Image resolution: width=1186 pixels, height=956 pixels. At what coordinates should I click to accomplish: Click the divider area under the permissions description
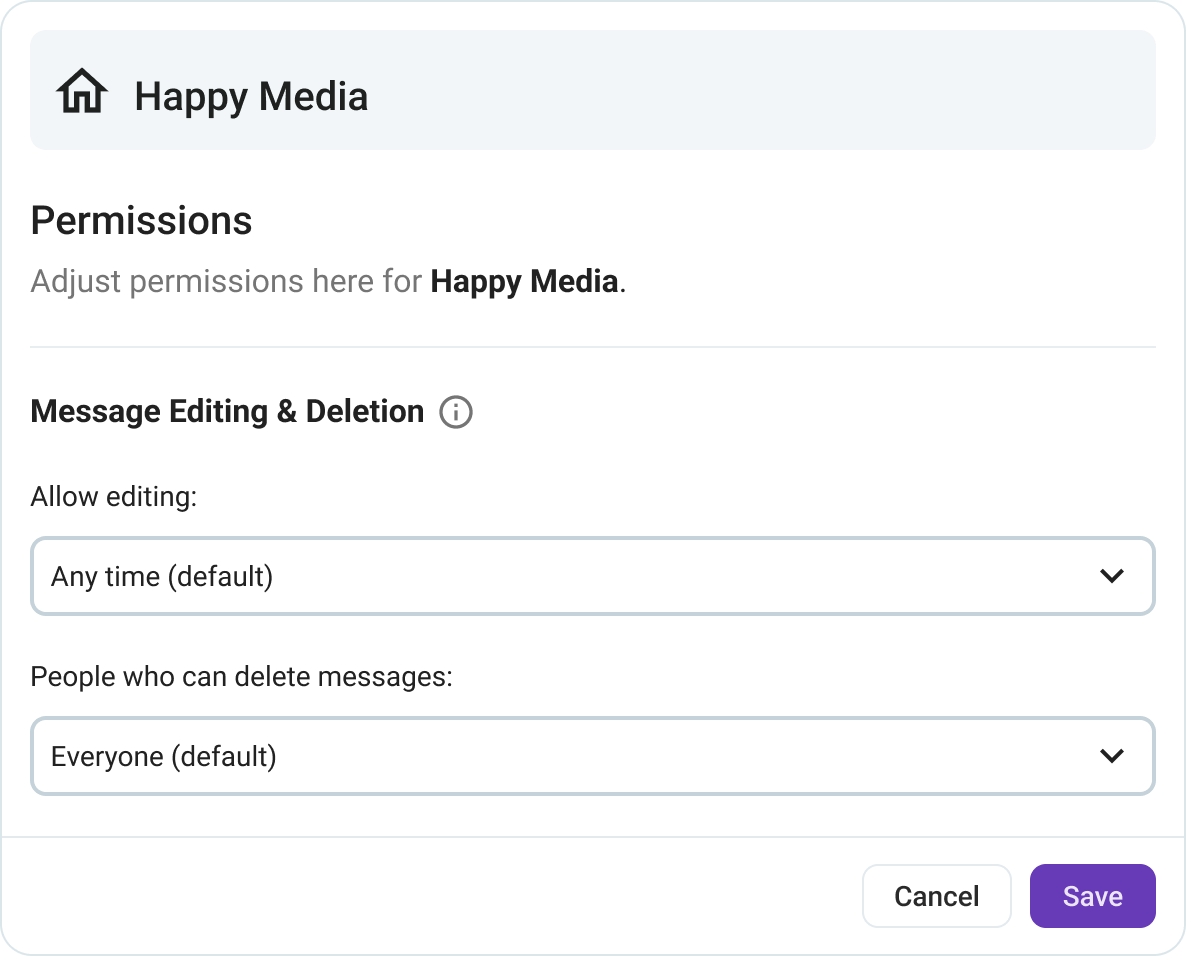[x=593, y=345]
